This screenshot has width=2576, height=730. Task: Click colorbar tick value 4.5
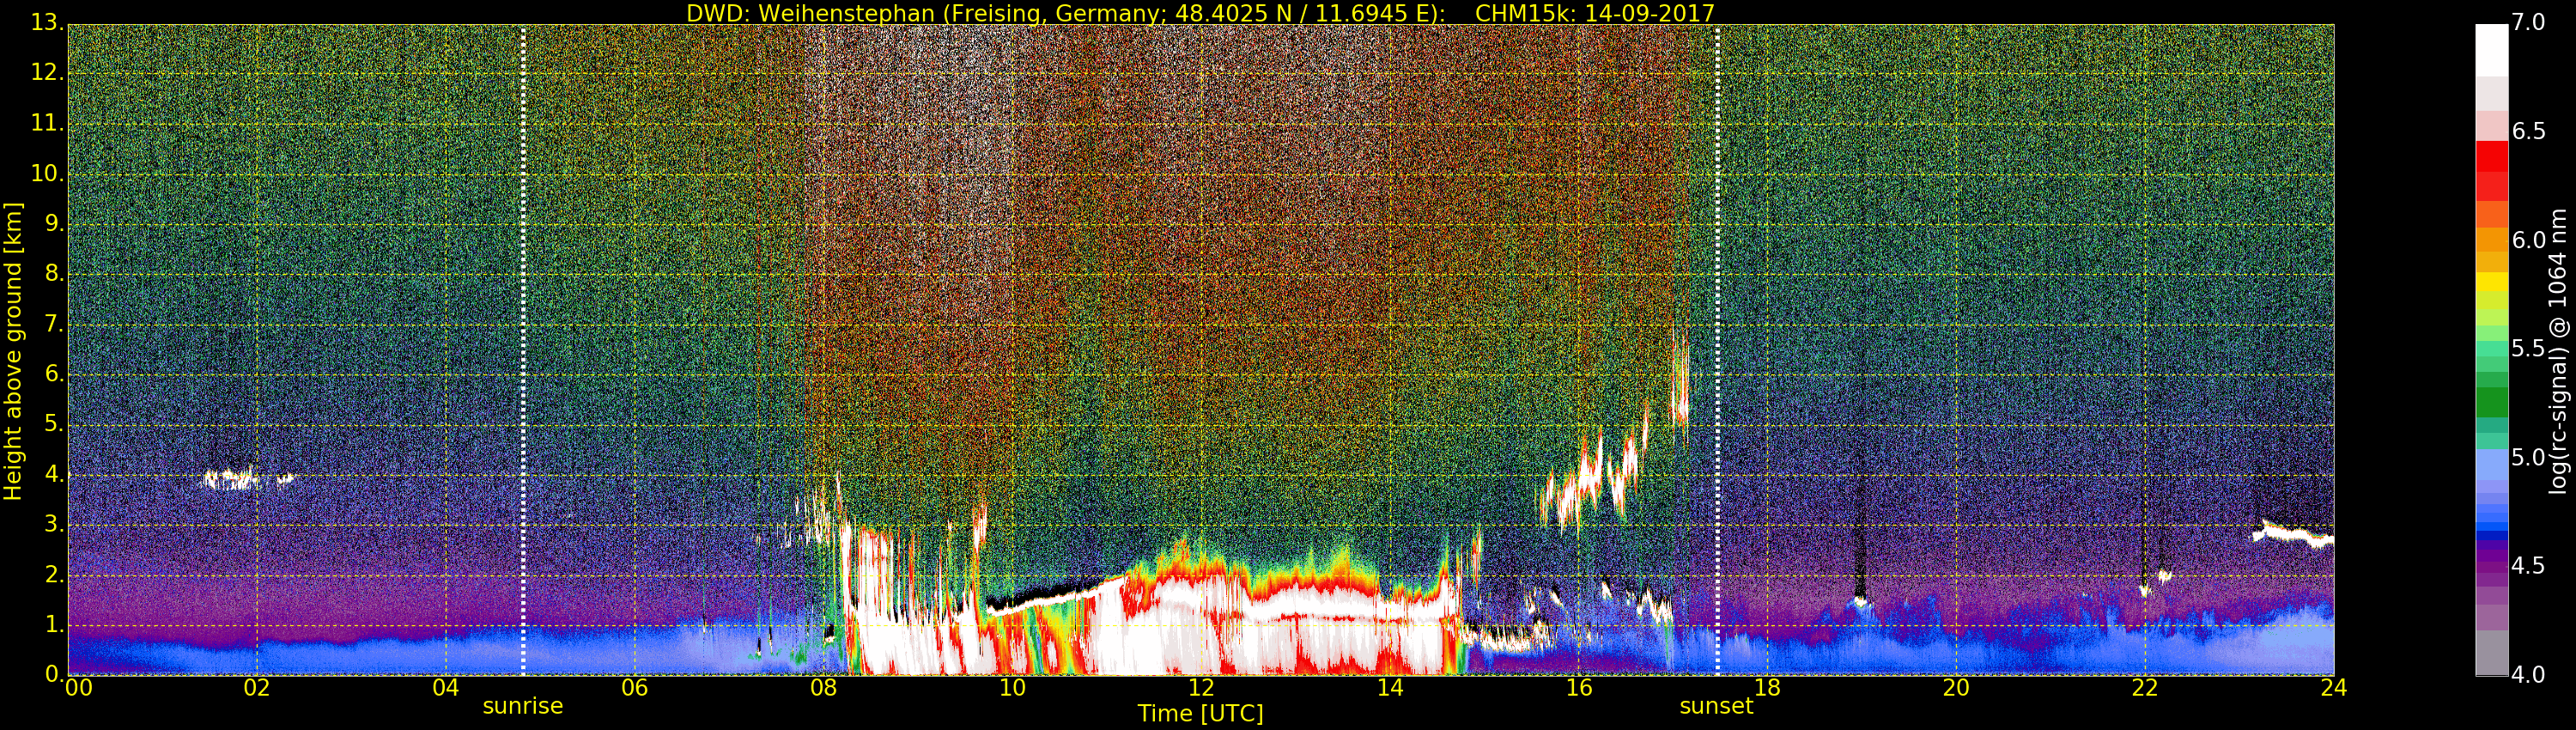2529,566
